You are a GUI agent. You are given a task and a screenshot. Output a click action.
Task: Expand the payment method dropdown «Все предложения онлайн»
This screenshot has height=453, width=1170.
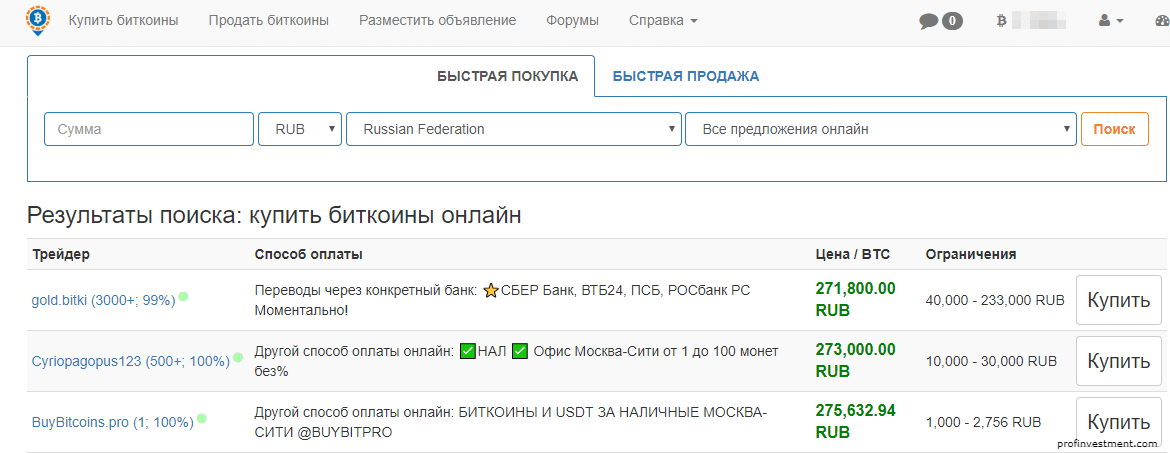[x=880, y=129]
